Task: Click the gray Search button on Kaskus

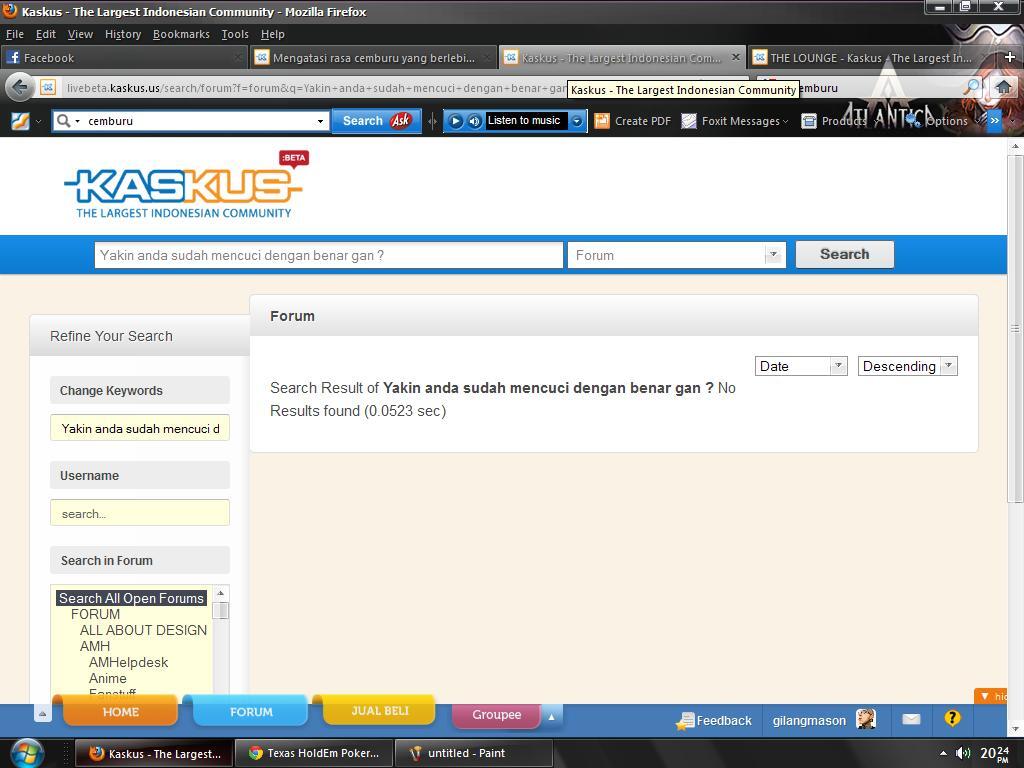Action: point(844,254)
